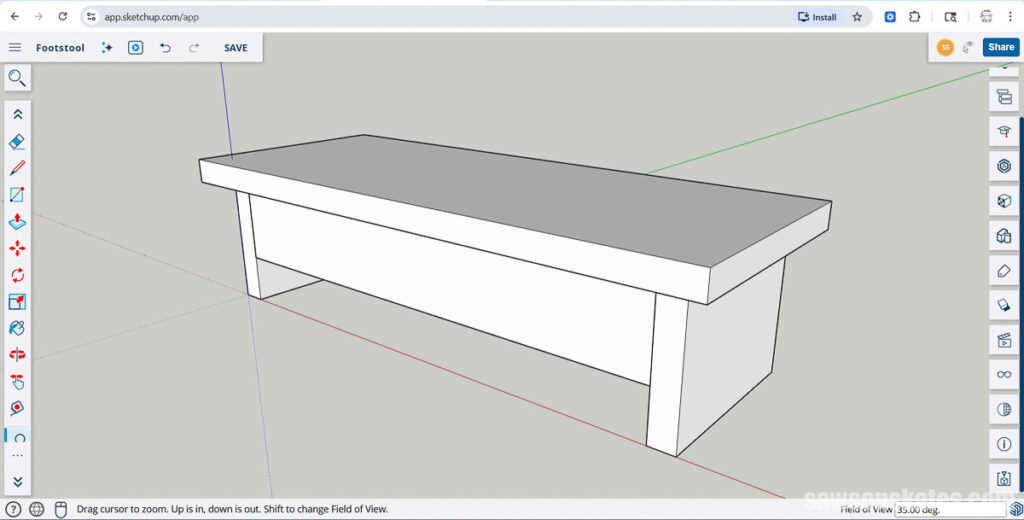The width and height of the screenshot is (1024, 520).
Task: Click the Redo arrow
Action: click(194, 48)
